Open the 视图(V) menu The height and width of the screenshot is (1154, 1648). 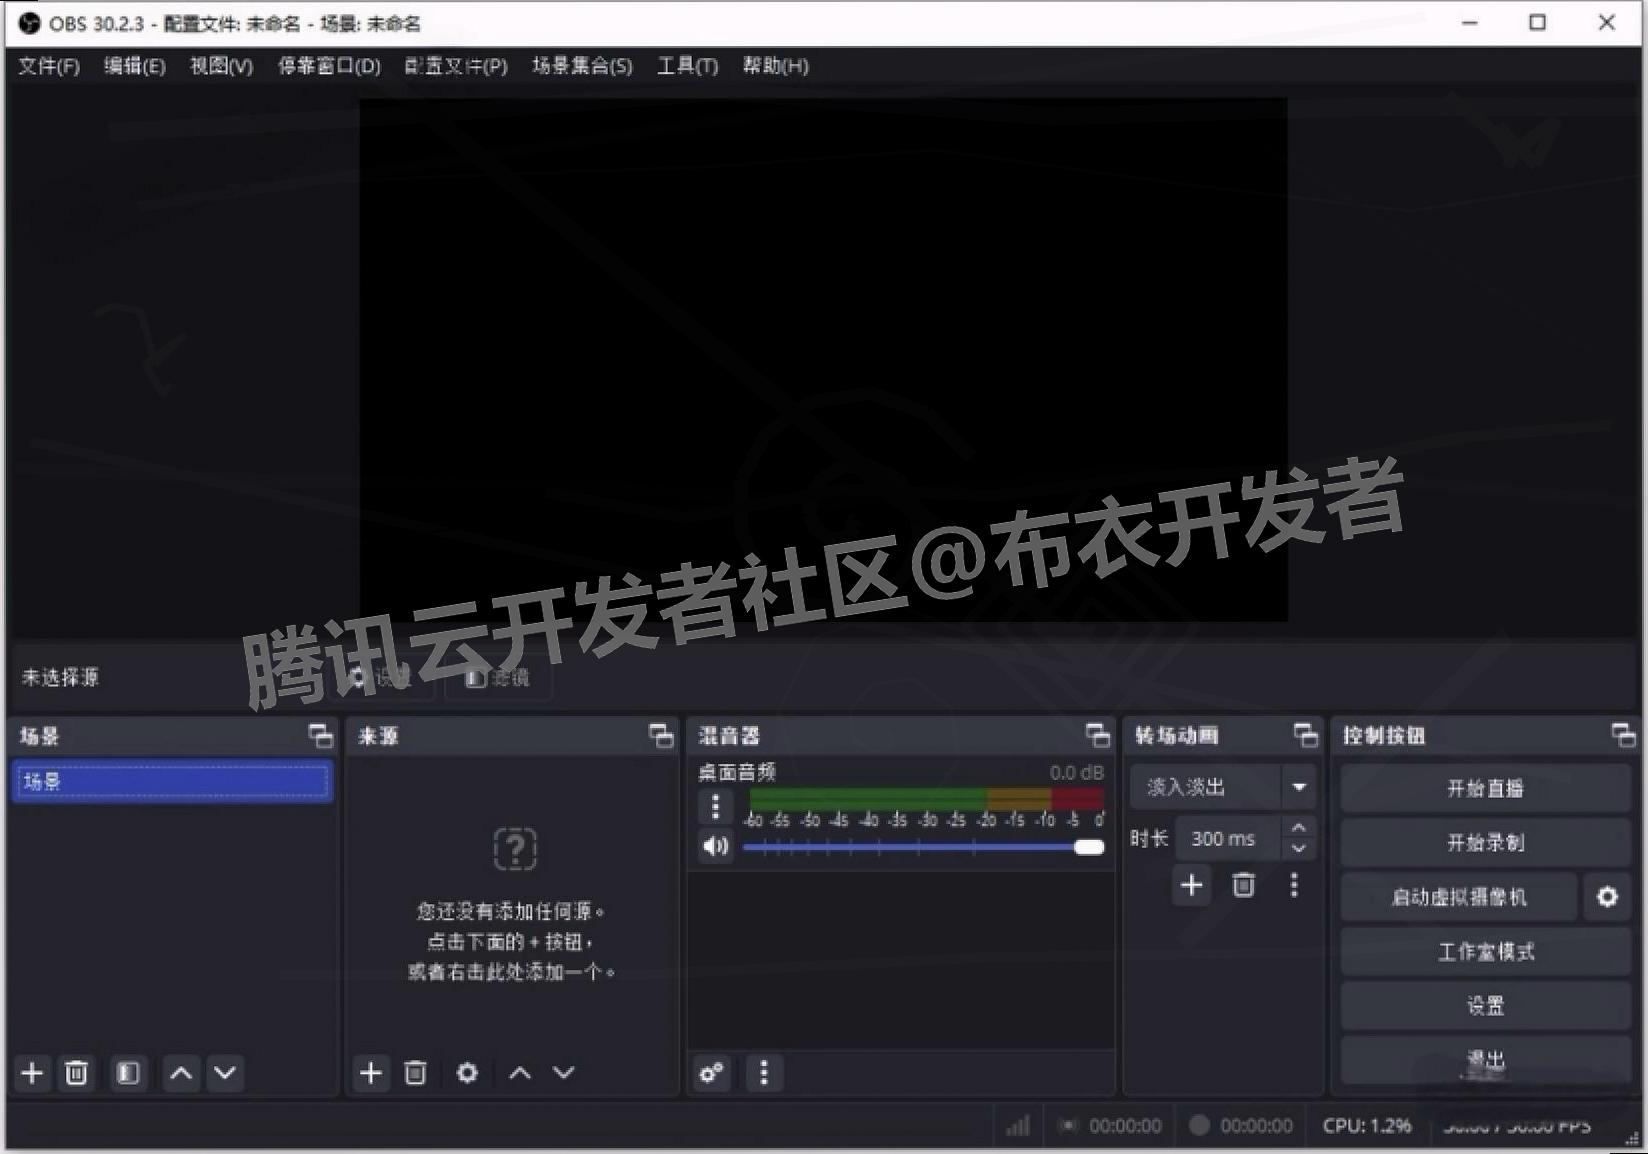coord(222,66)
